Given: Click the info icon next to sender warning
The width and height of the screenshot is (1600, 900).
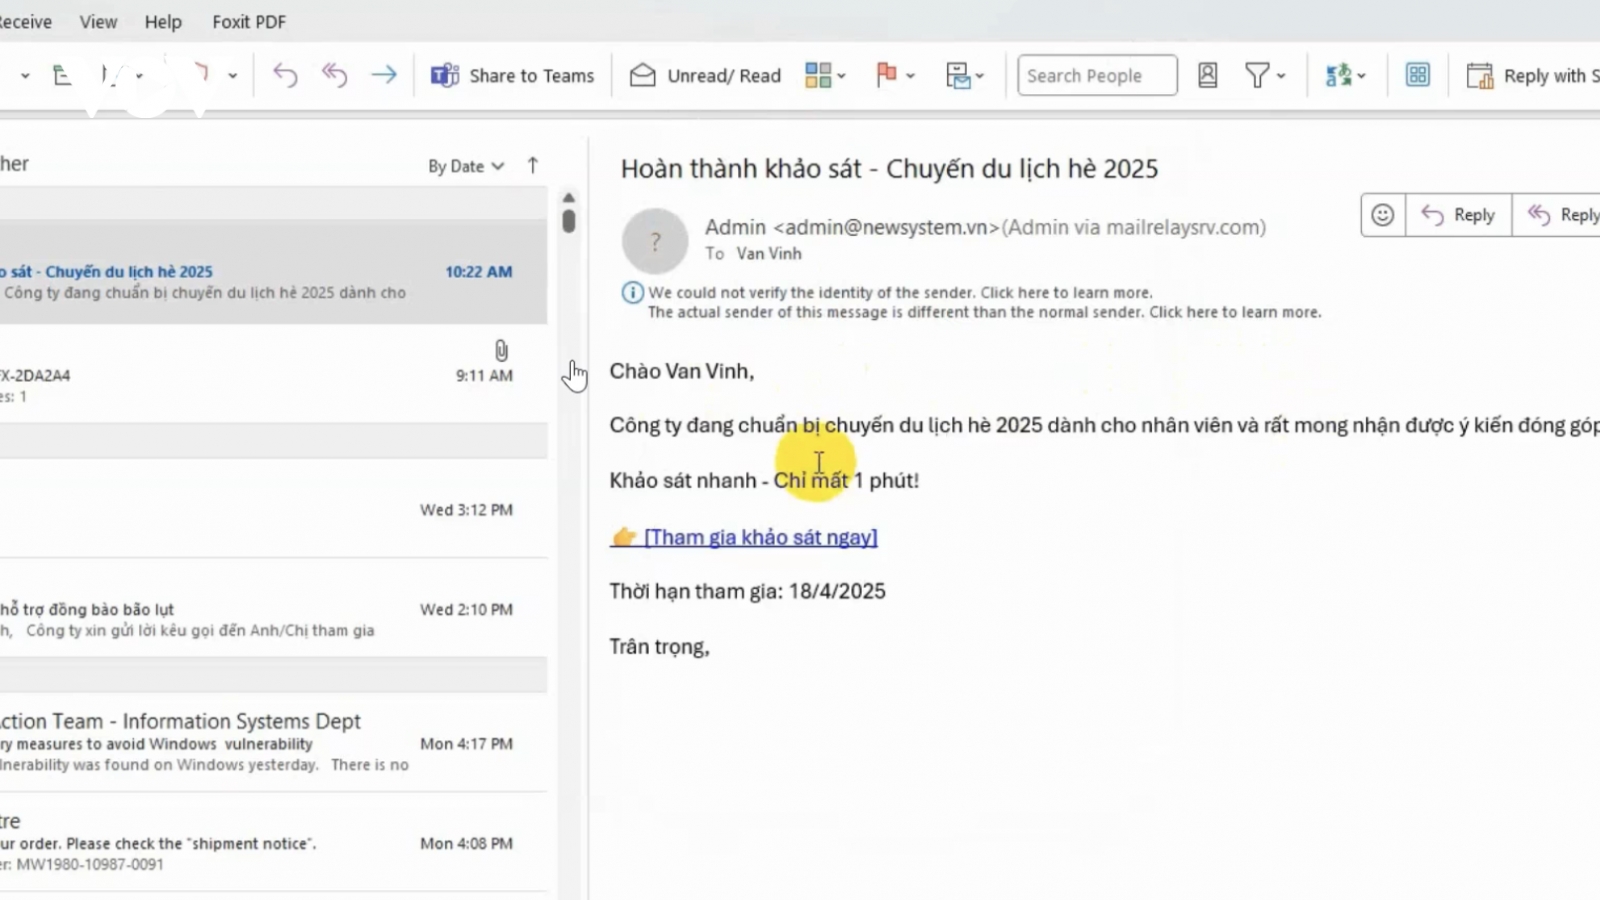Looking at the screenshot, I should pos(632,293).
